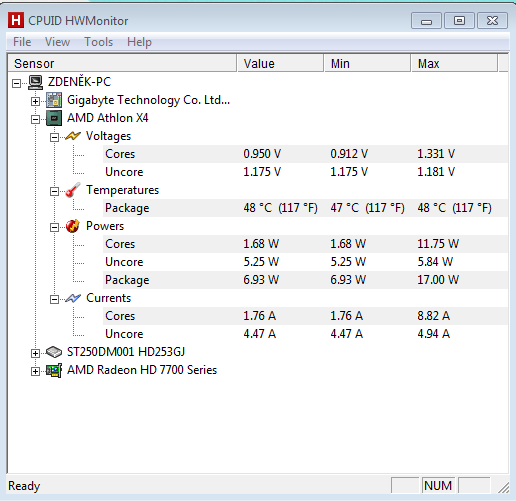The image size is (516, 501).
Task: Click the AMD Radeon graphics card icon
Action: coord(54,370)
